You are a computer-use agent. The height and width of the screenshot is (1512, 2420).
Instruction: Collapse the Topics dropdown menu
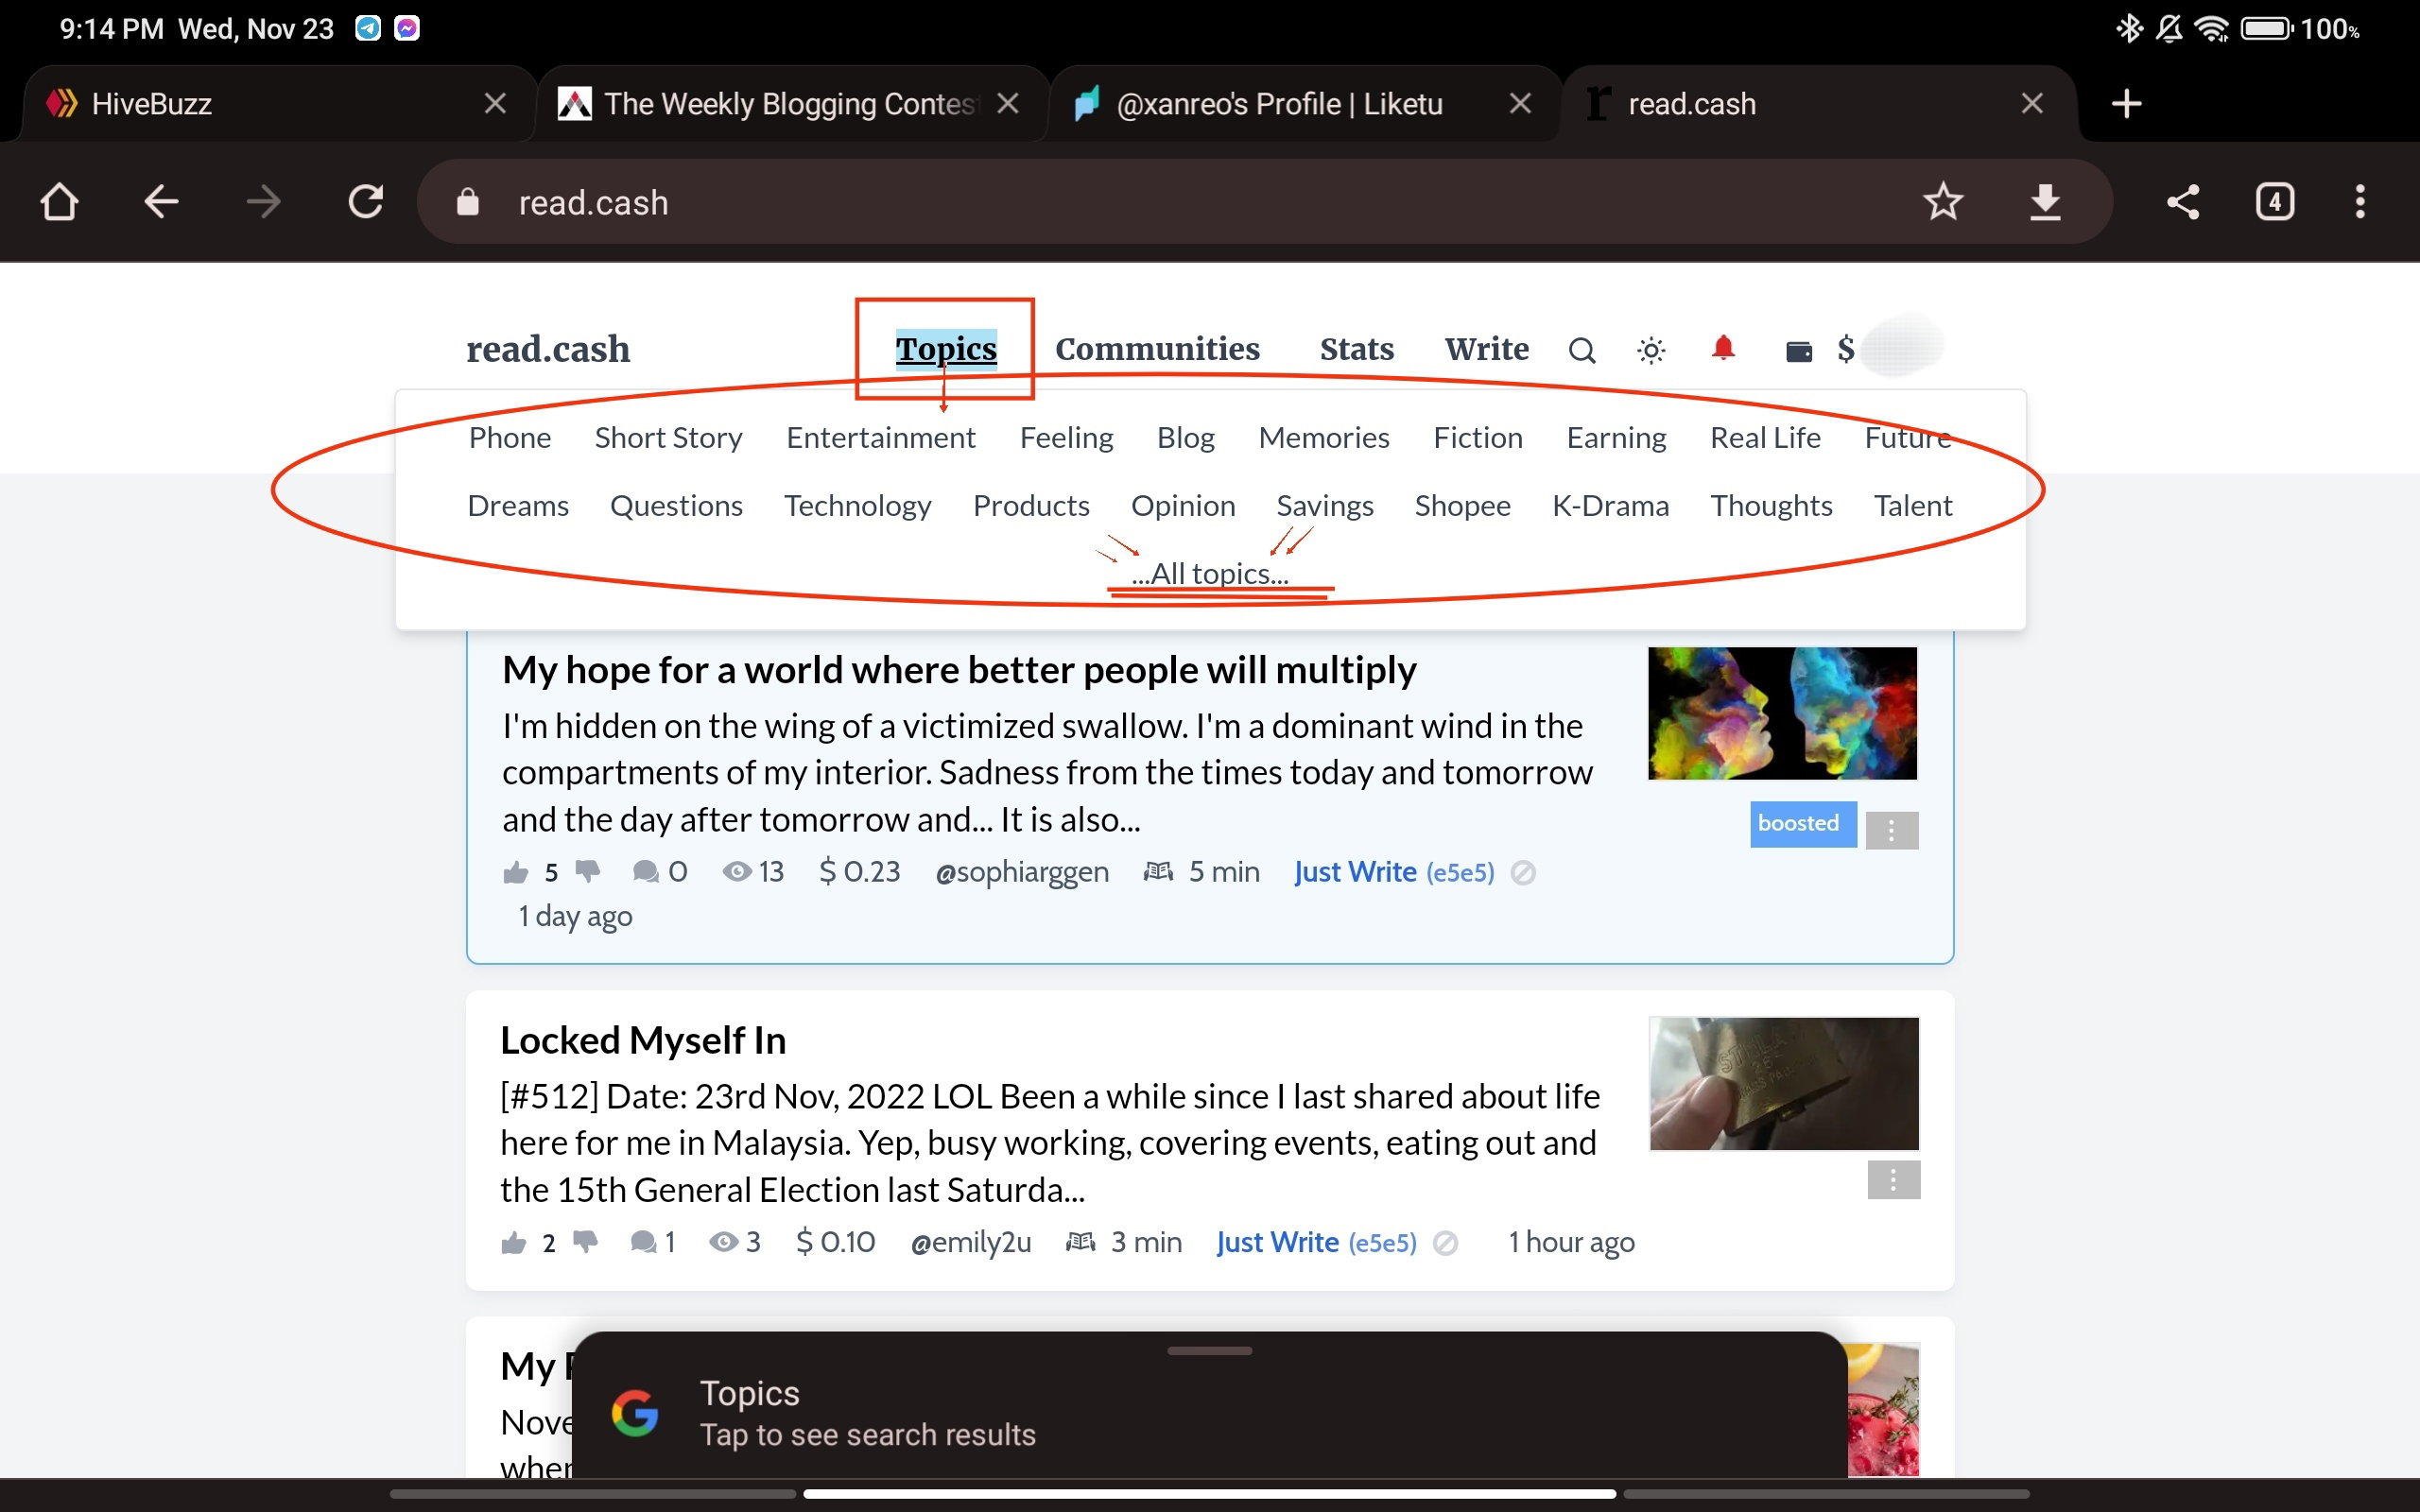[946, 348]
